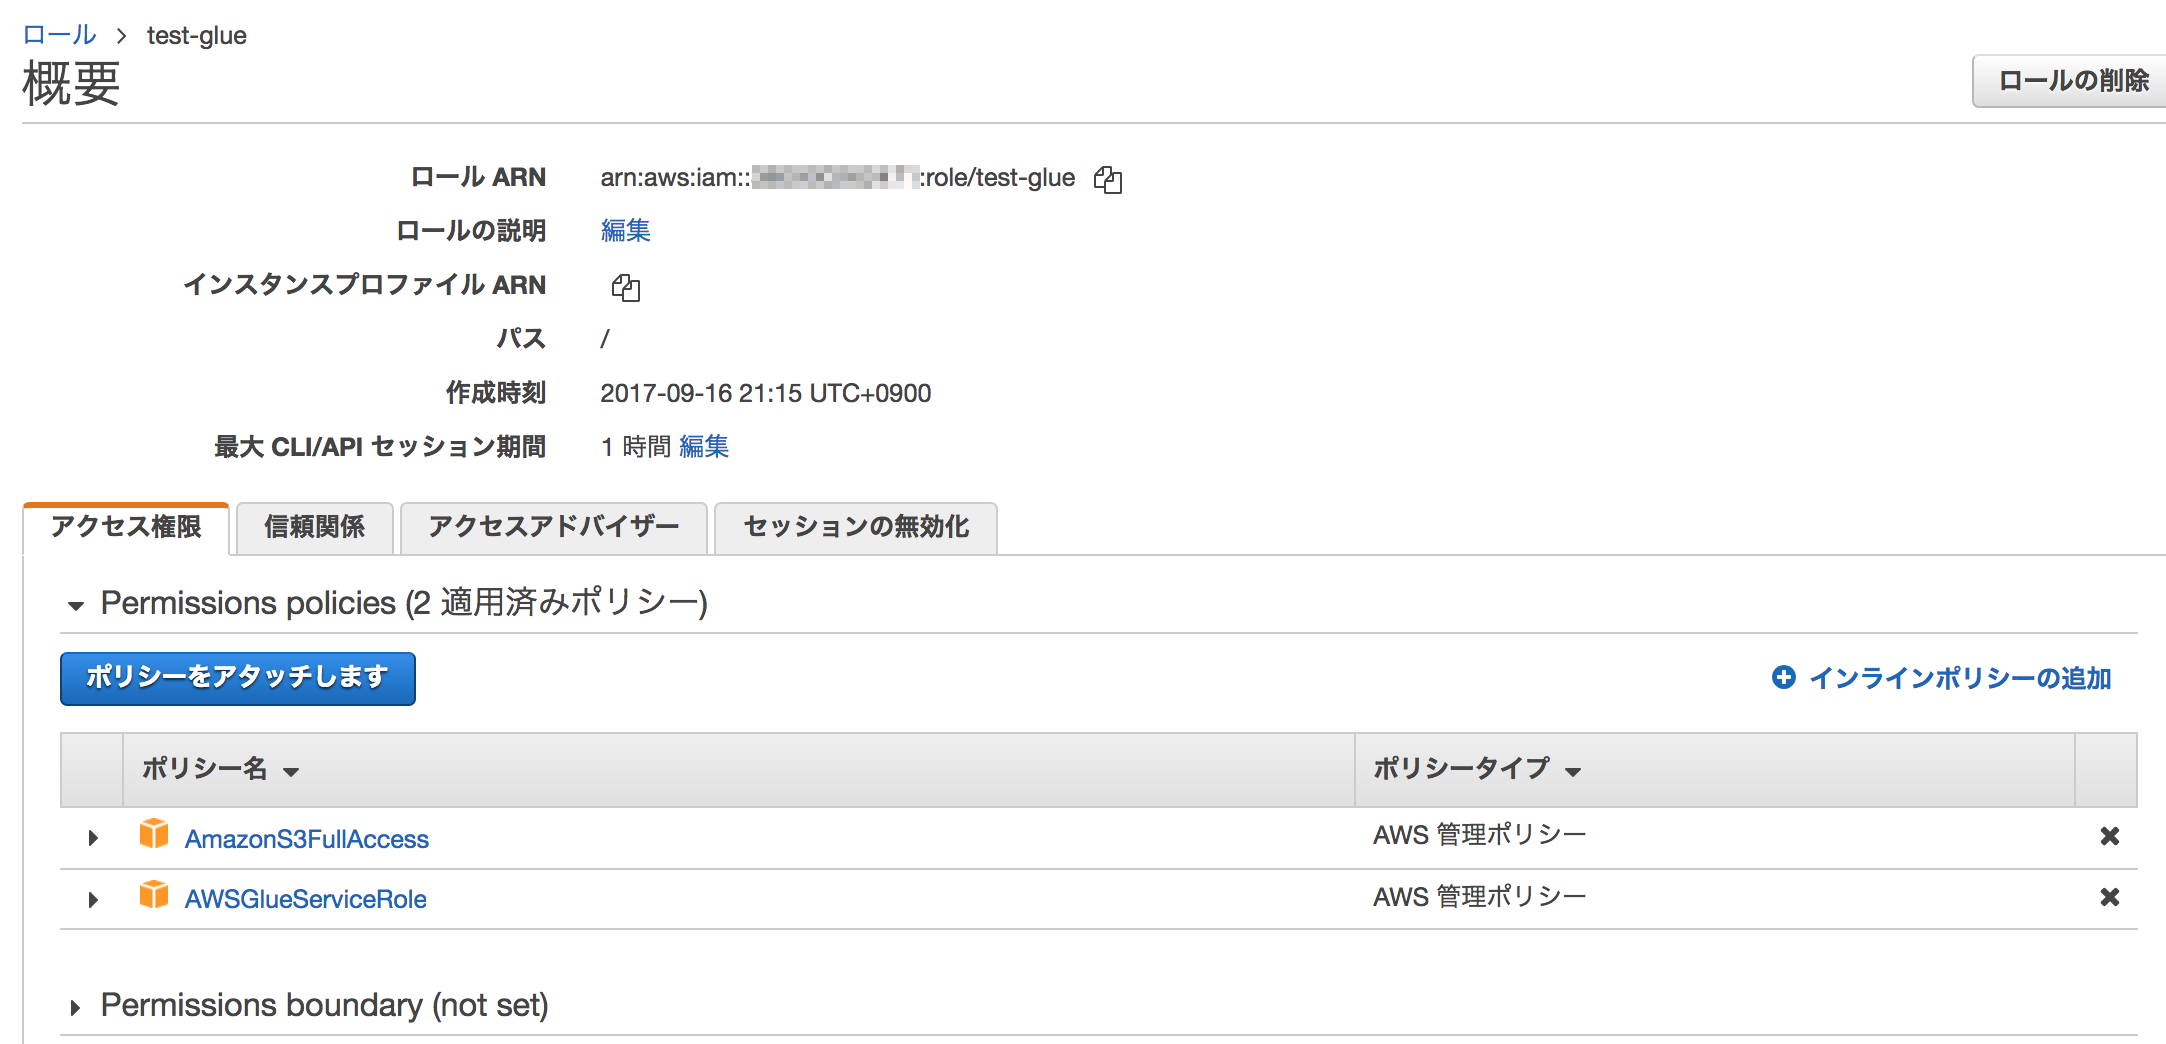
Task: Click the AWSGlueServiceRole policy cube icon
Action: tap(154, 894)
